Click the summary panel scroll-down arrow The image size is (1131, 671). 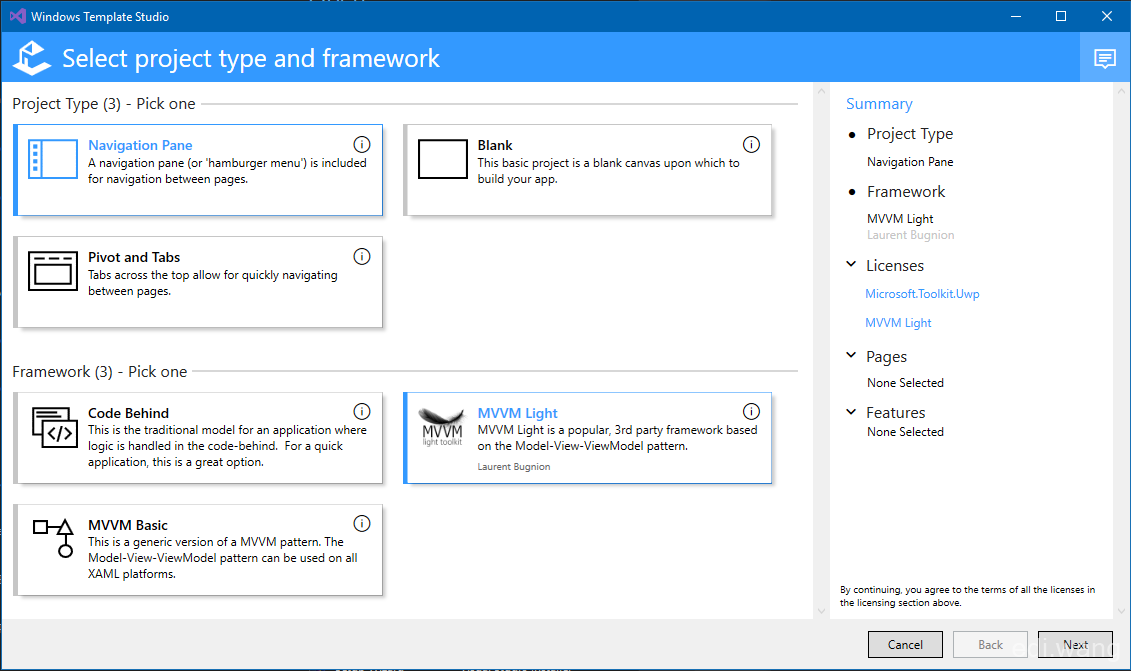(x=1121, y=610)
